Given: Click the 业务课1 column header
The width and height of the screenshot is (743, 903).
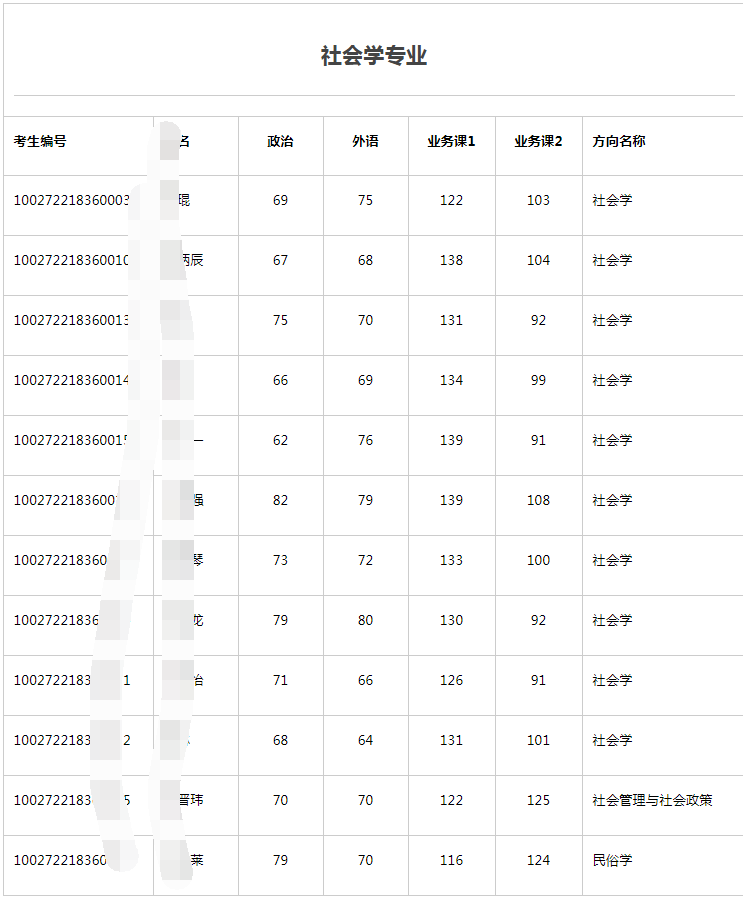Looking at the screenshot, I should 451,141.
